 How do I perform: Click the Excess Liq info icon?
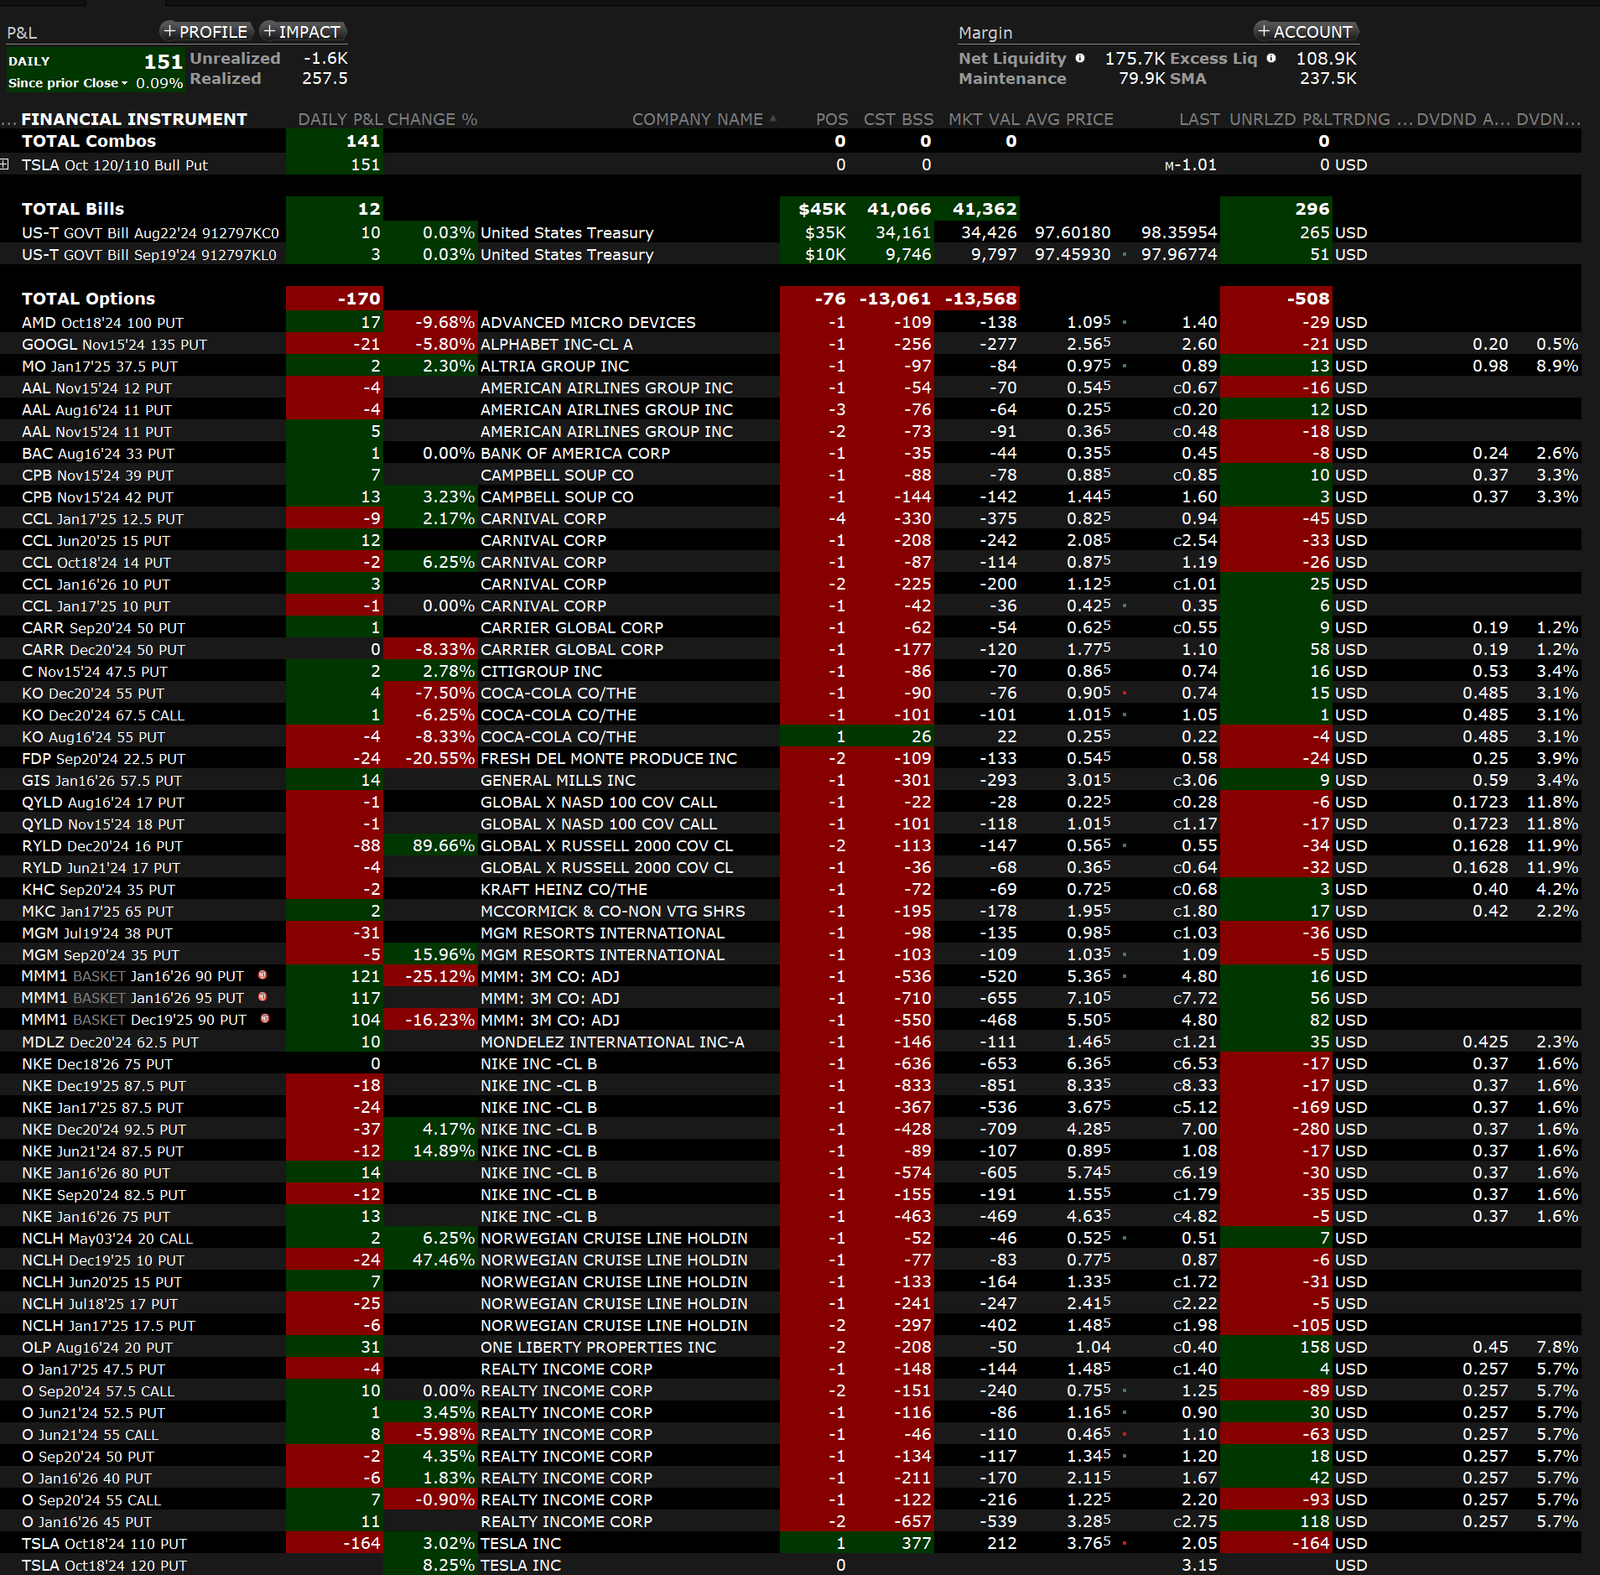[x=1271, y=58]
